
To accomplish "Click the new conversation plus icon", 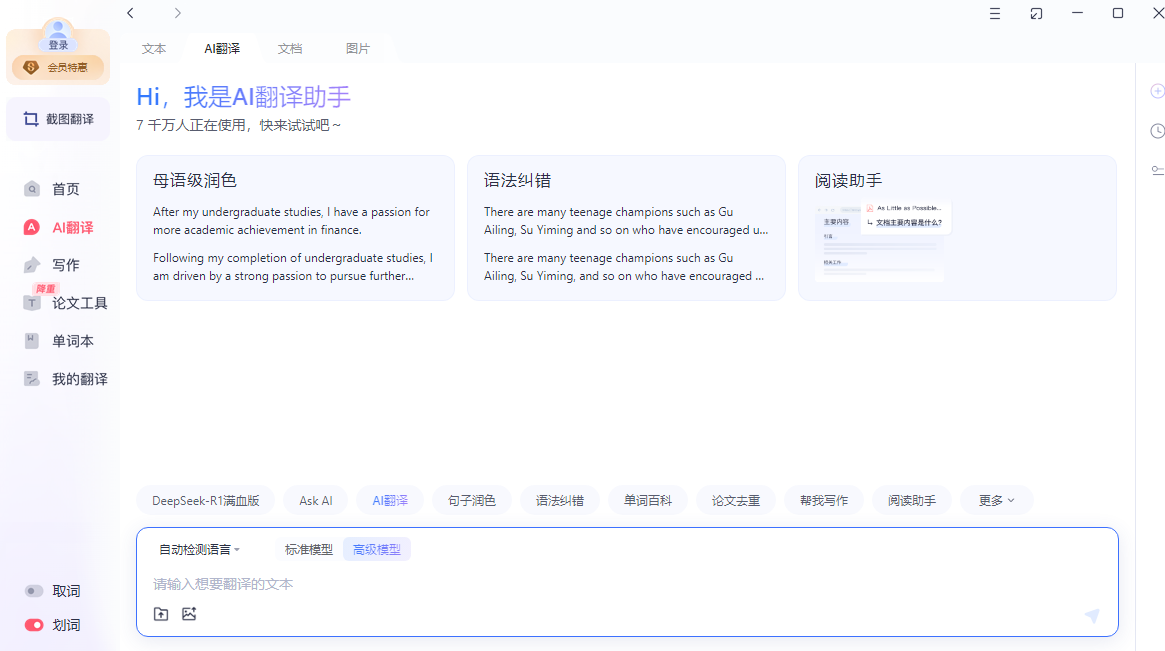I will (x=1157, y=92).
